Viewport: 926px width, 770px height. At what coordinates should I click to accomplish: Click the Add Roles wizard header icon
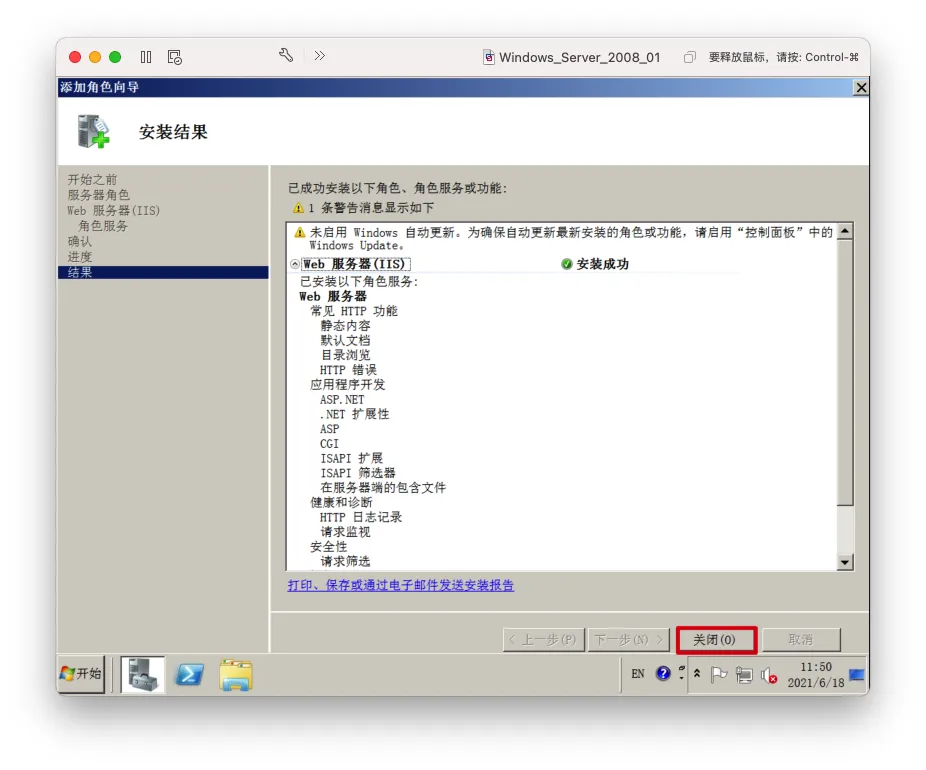point(93,131)
